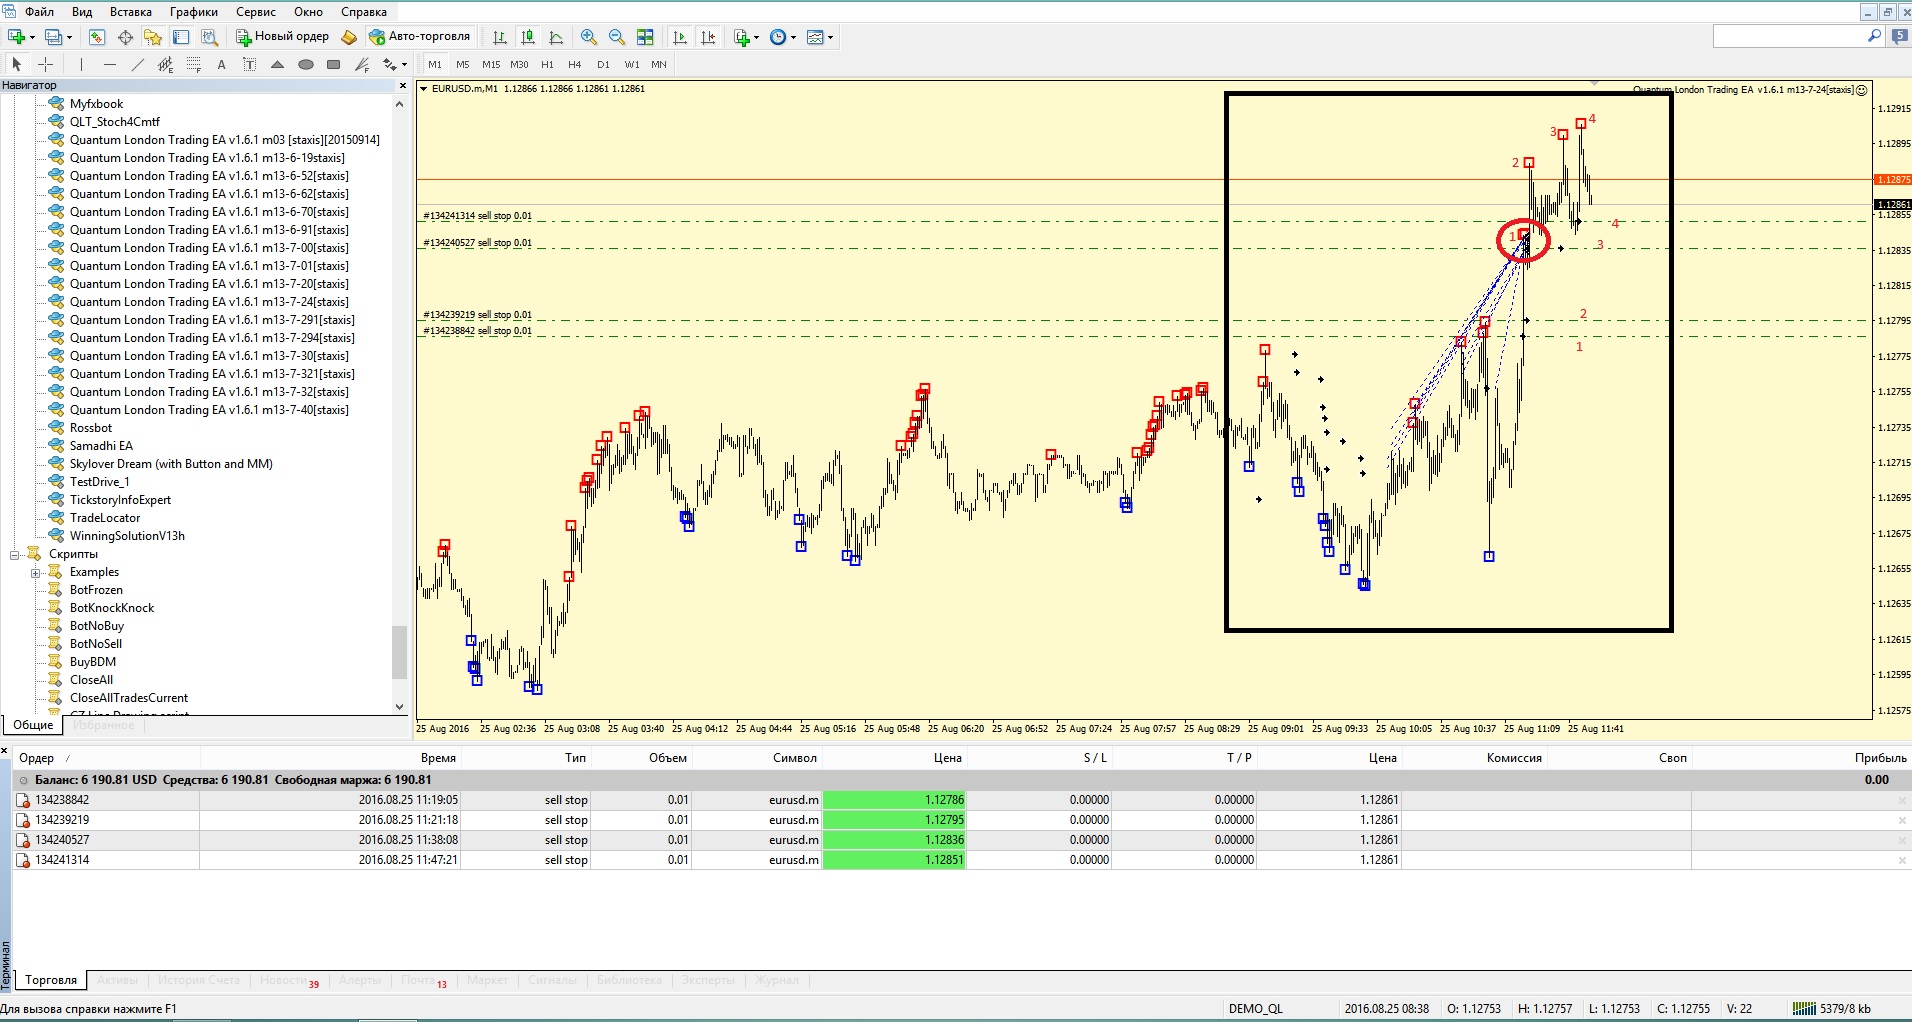The height and width of the screenshot is (1022, 1912).
Task: Click the Navigator vertical scrollbar thumb
Action: tap(399, 652)
